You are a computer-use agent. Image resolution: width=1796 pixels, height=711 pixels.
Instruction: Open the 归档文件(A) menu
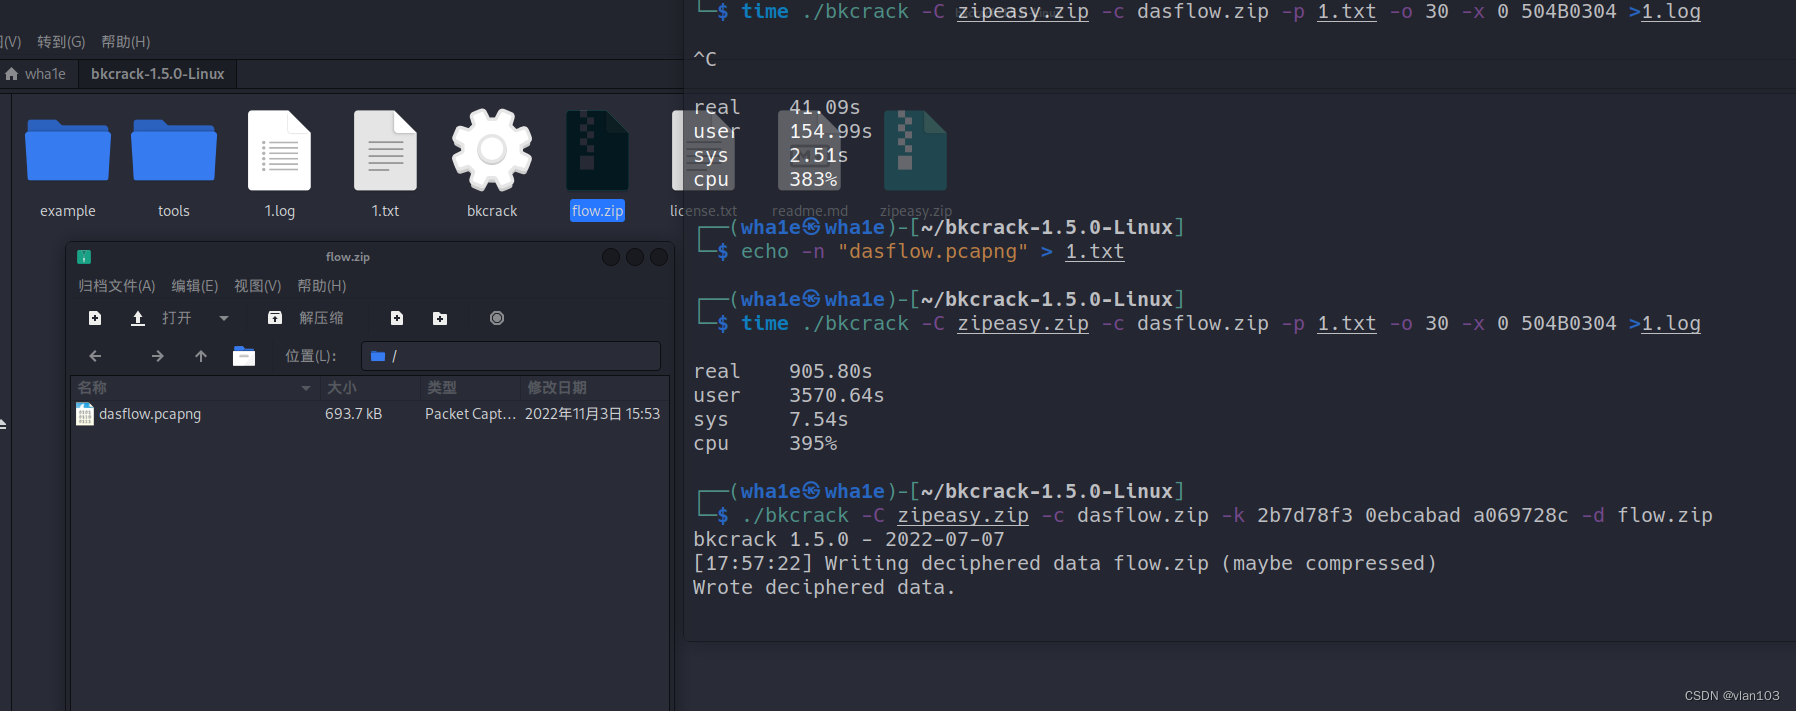tap(117, 286)
